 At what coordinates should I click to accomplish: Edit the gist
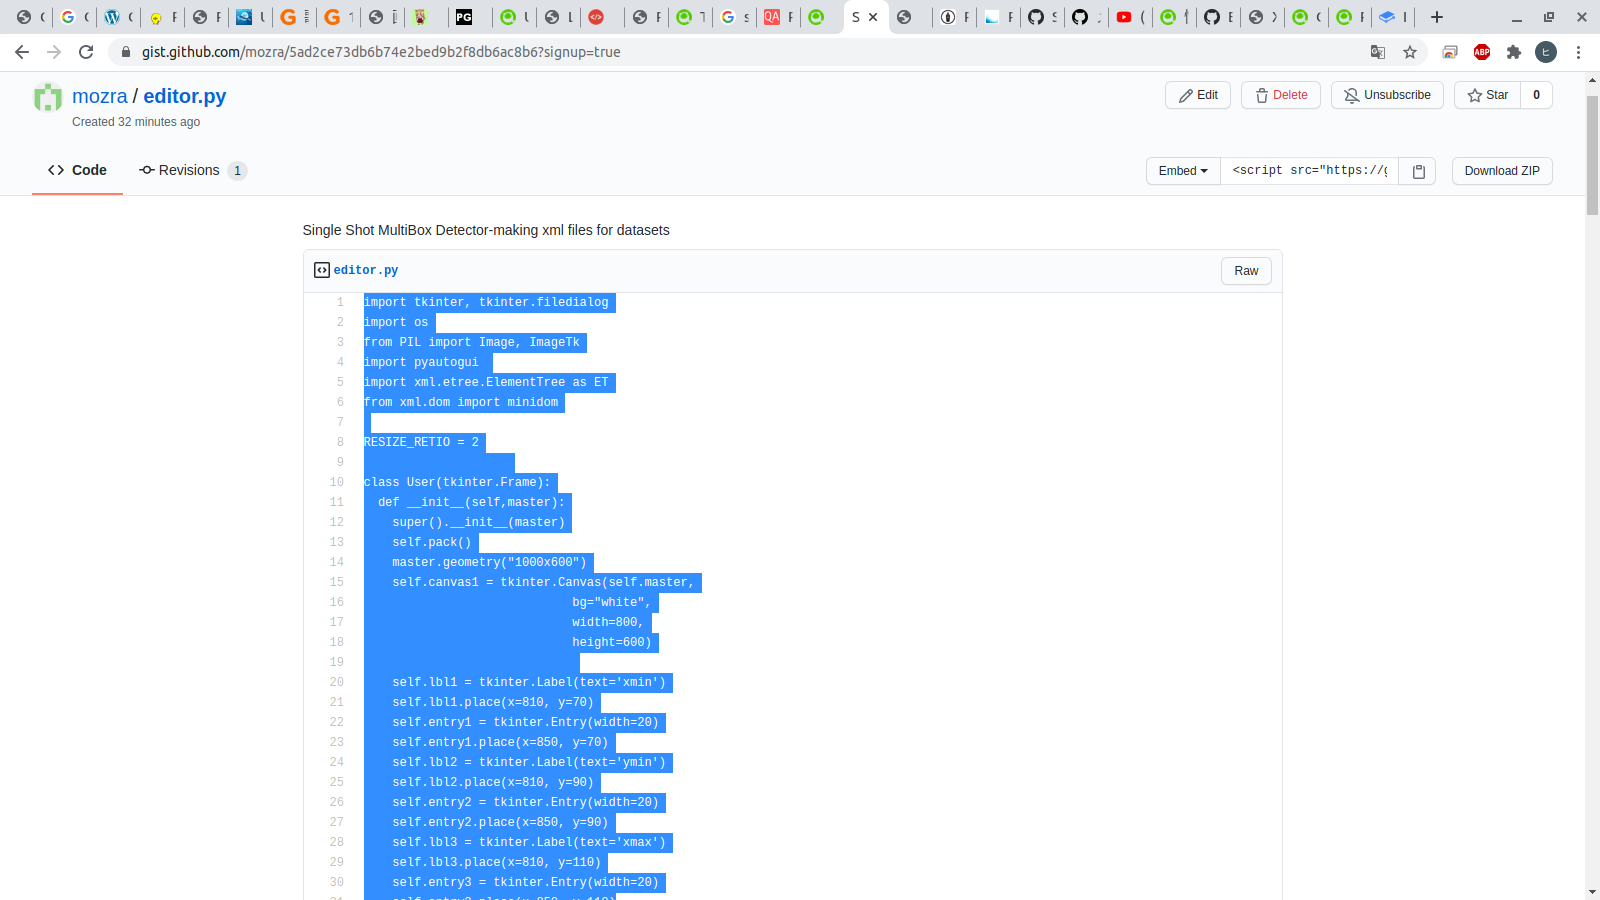[x=1197, y=95]
